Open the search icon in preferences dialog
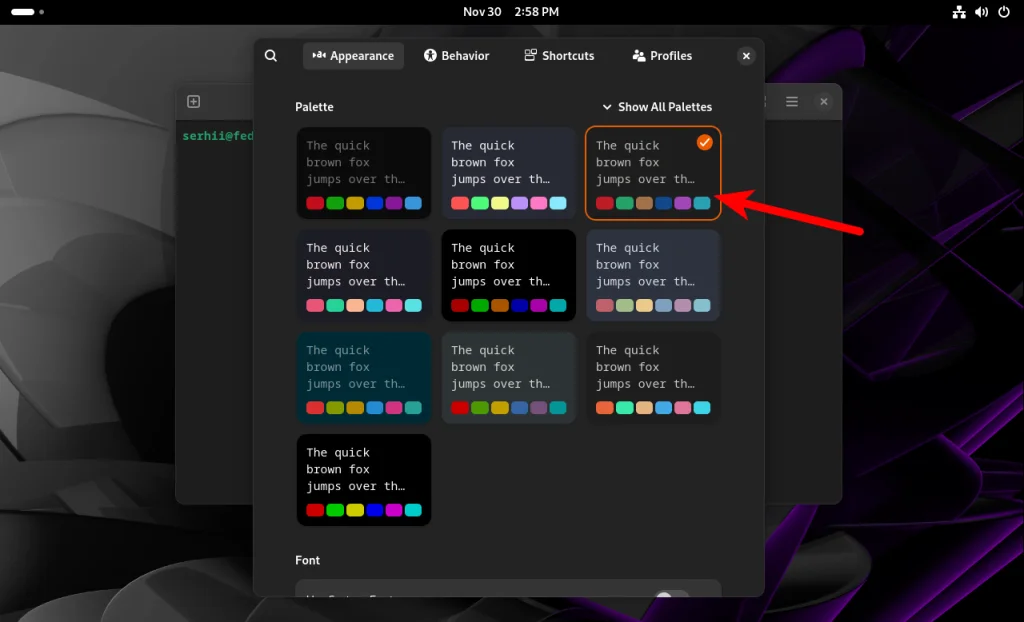The image size is (1024, 622). point(270,56)
